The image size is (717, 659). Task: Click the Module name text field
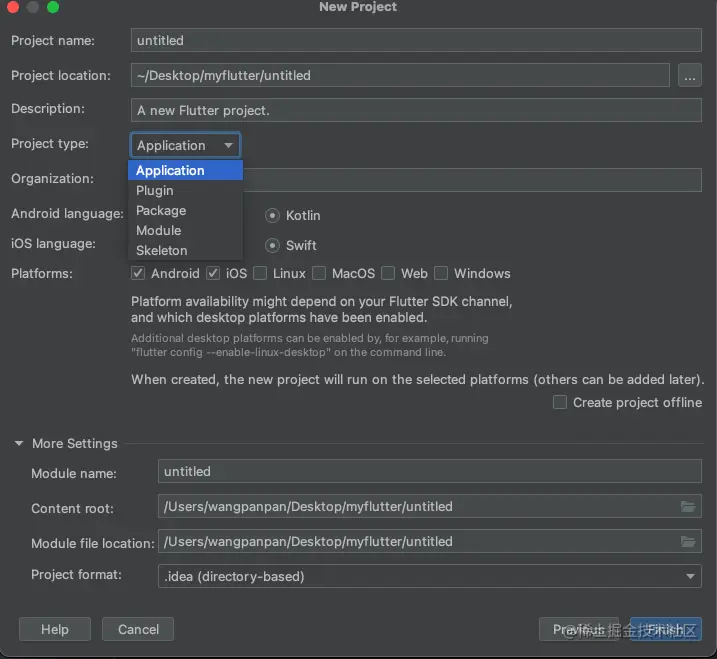(430, 472)
